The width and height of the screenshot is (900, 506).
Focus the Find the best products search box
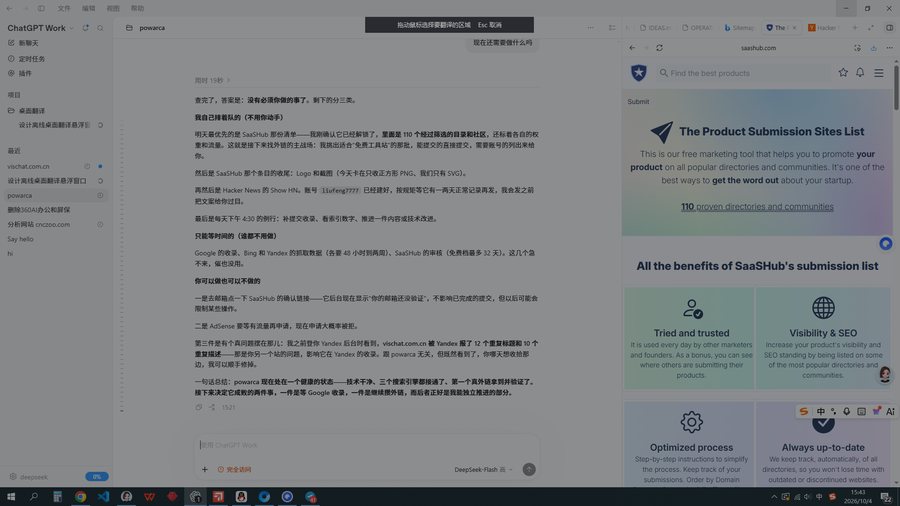tap(743, 73)
